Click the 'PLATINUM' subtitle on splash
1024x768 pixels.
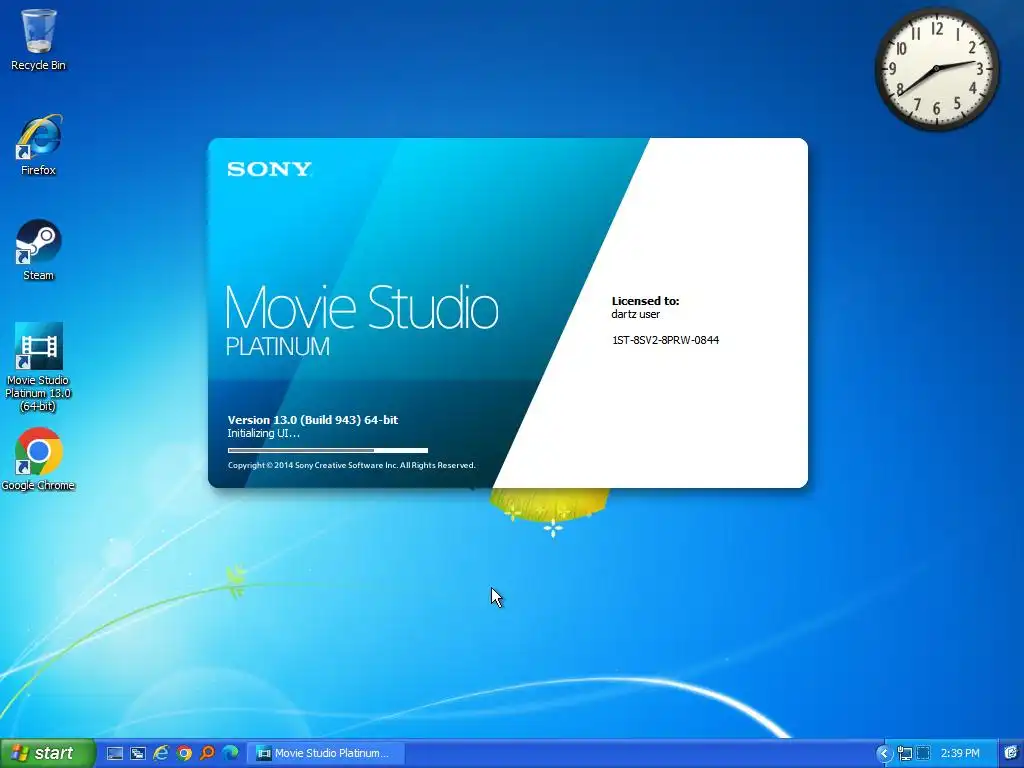point(278,347)
